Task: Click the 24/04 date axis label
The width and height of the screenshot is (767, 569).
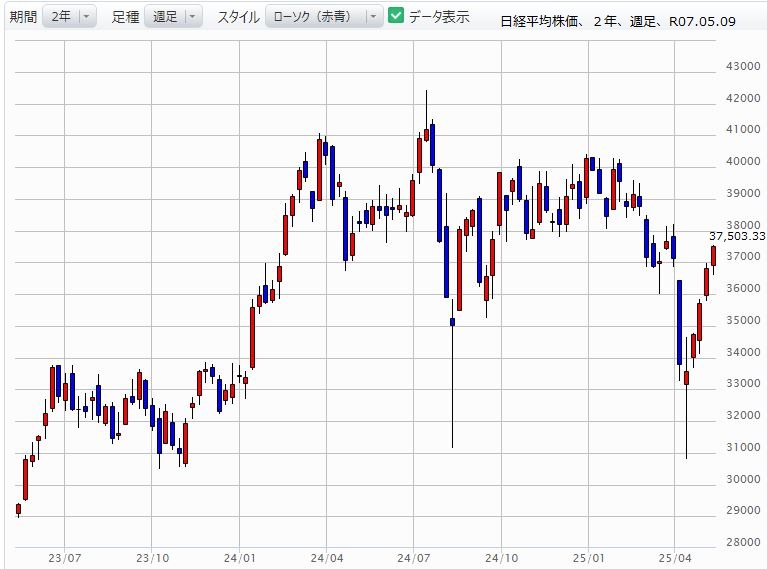Action: (x=327, y=558)
